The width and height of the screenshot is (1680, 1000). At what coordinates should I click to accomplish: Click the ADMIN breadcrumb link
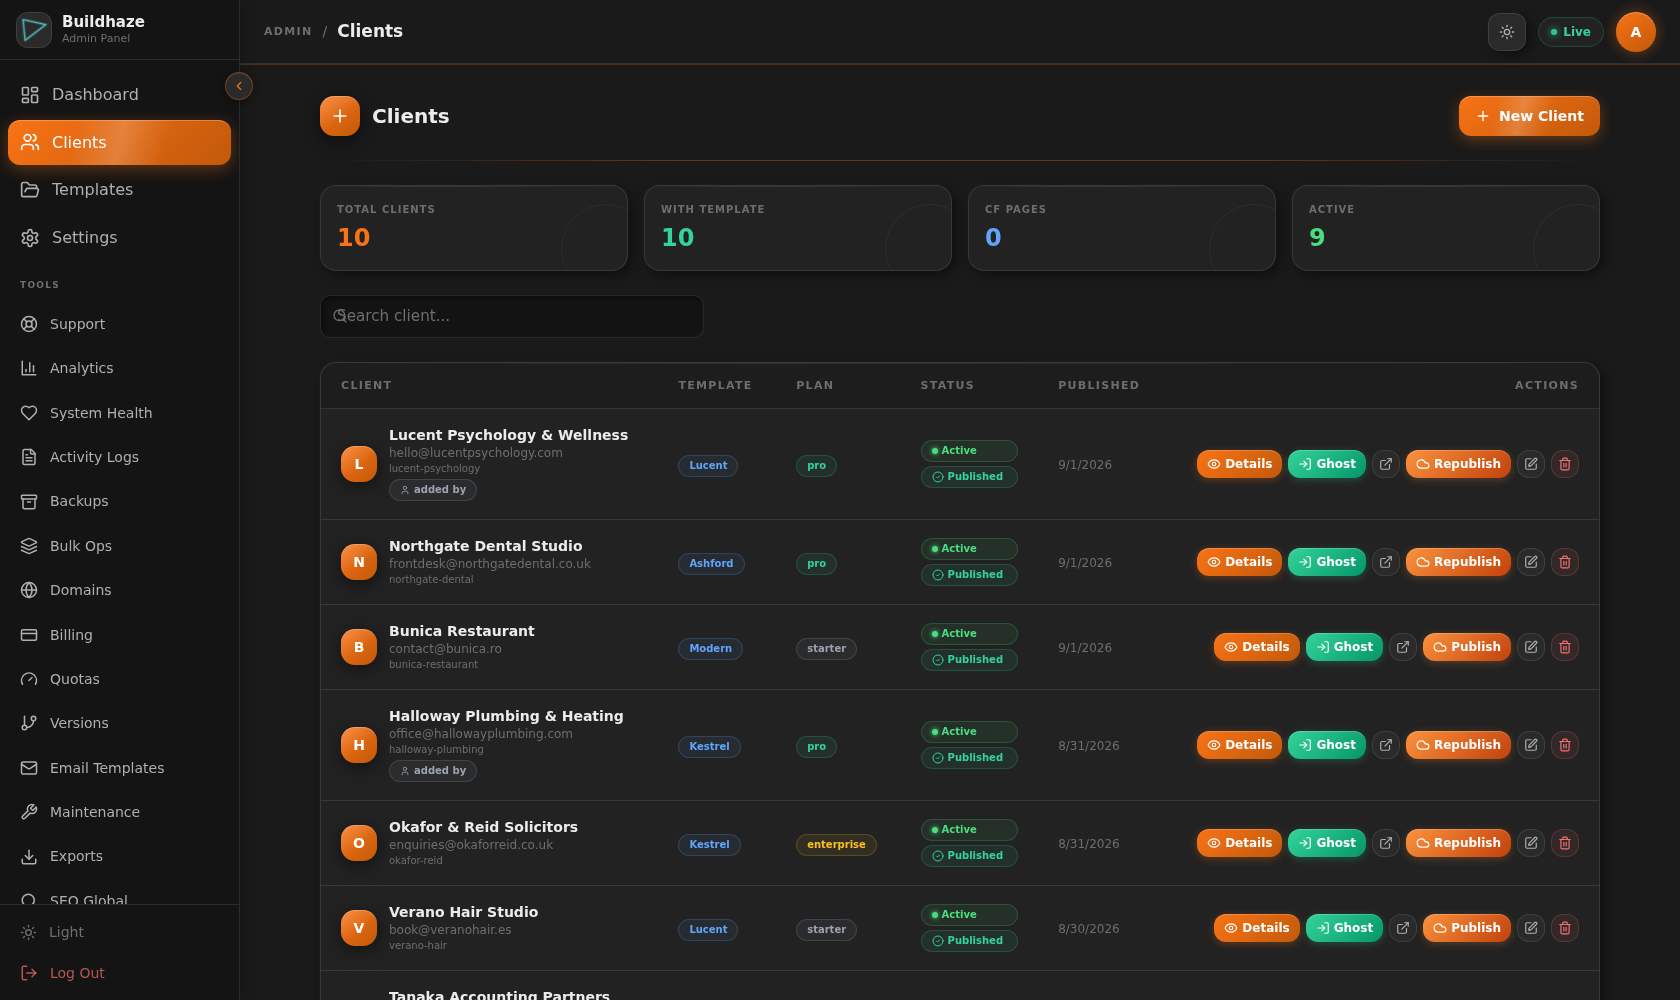coord(288,32)
